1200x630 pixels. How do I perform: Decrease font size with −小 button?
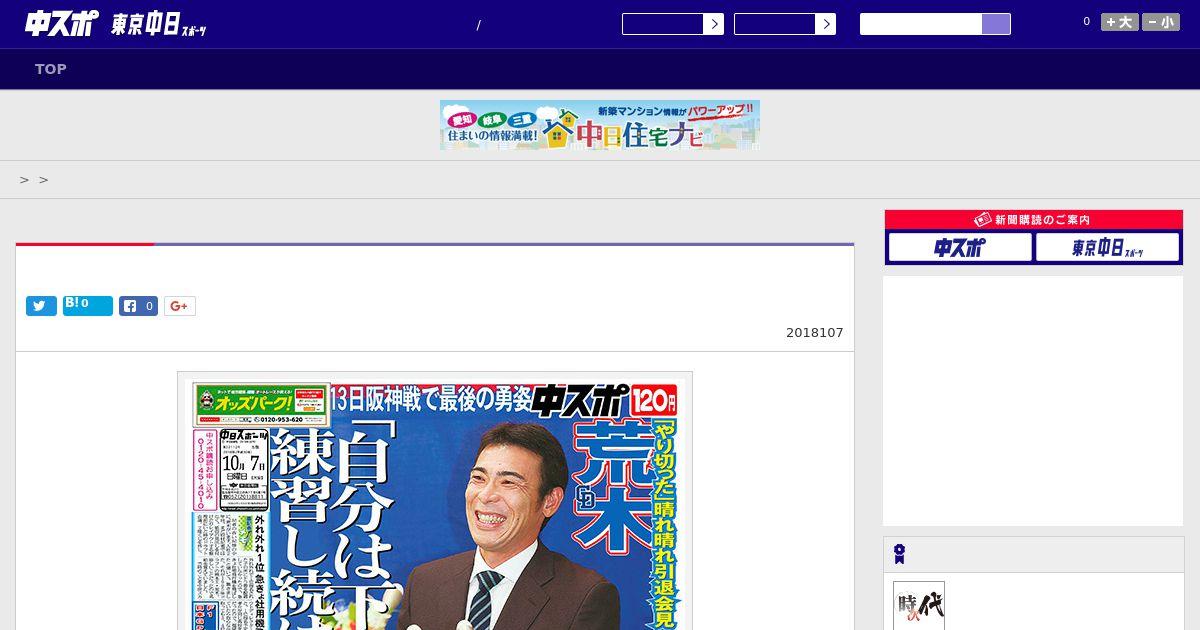(x=1161, y=22)
